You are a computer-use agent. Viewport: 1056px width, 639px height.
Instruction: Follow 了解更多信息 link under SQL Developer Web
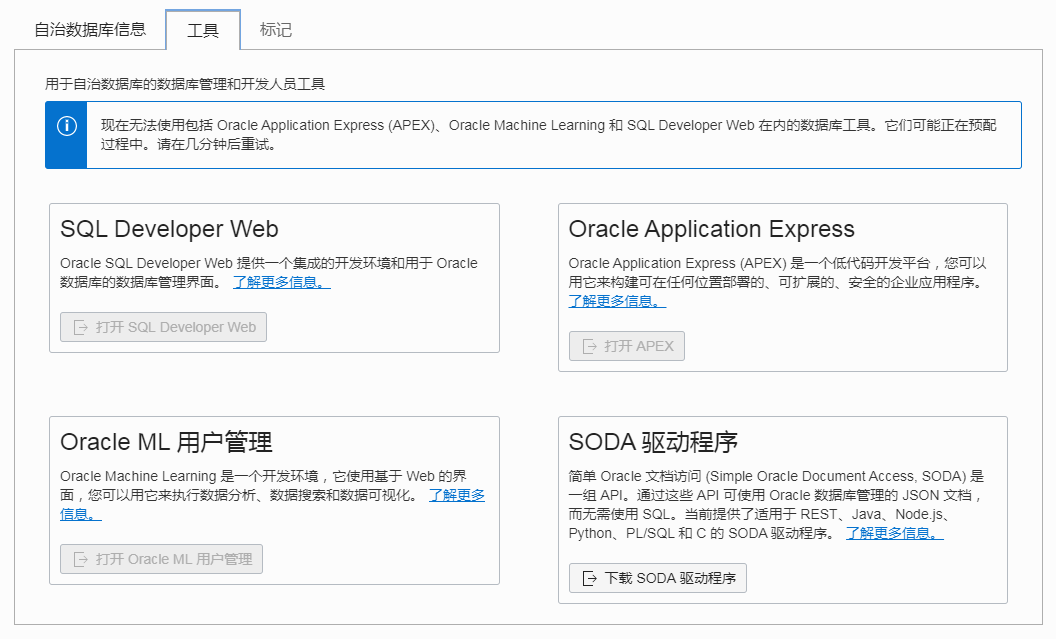tap(281, 282)
